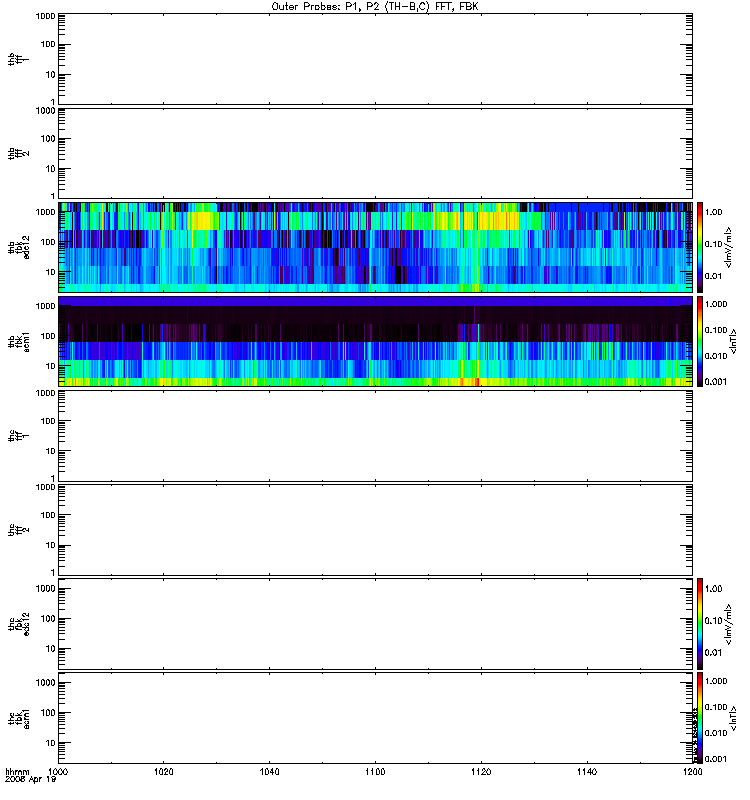Select the empty thb fft 2 plot panel
The image size is (750, 800).
coord(375,153)
